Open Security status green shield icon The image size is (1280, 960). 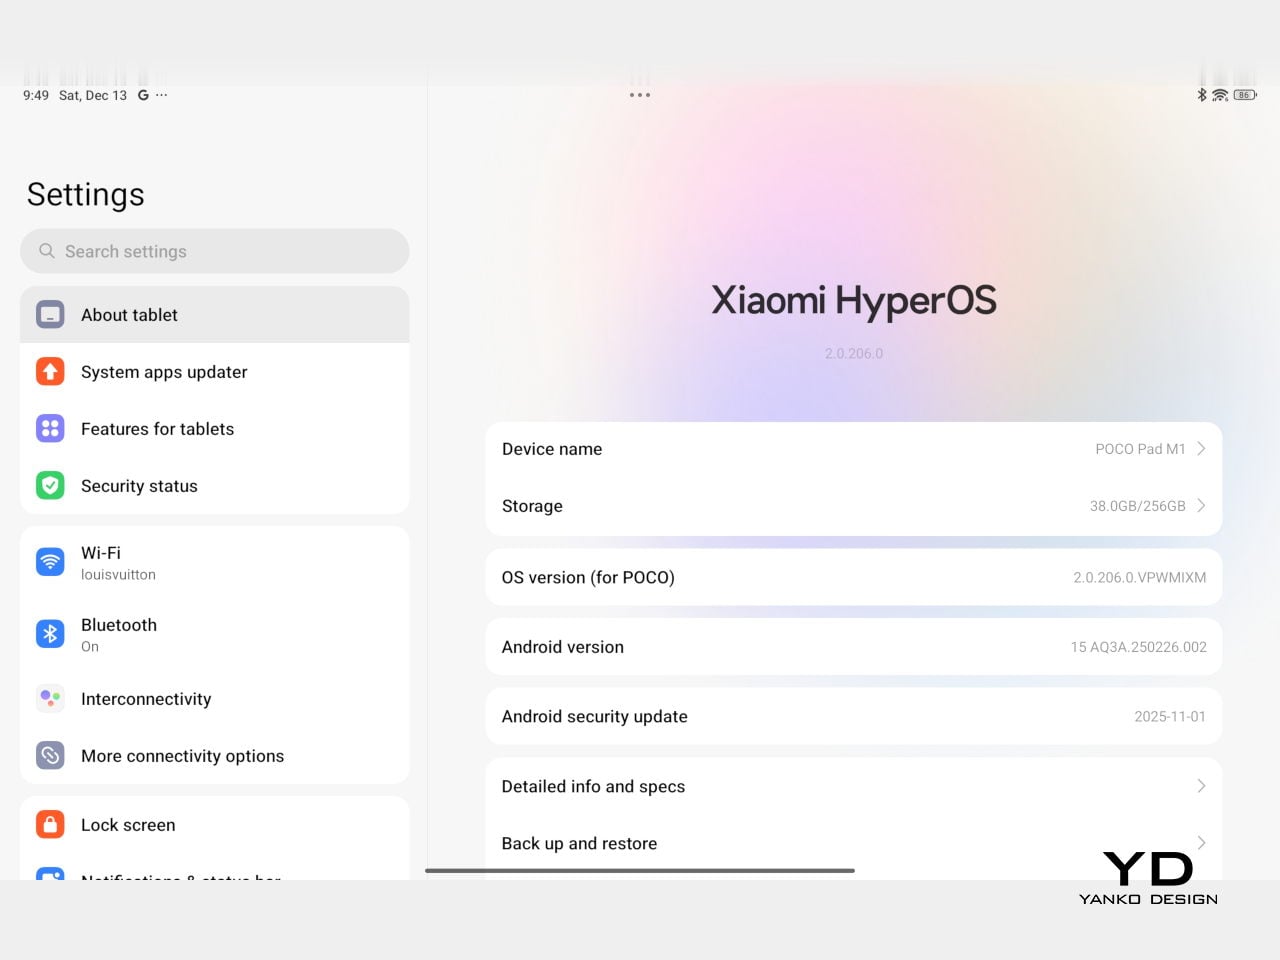click(50, 486)
